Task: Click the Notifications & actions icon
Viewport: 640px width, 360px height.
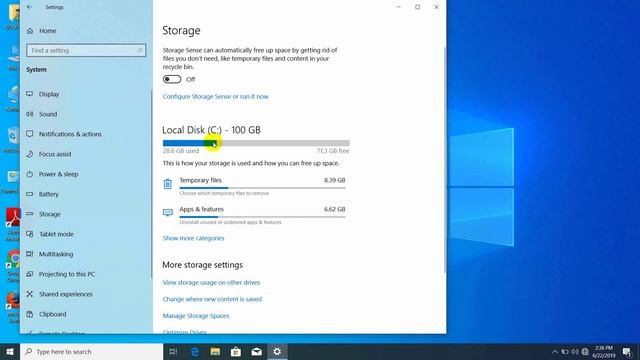Action: [x=30, y=133]
